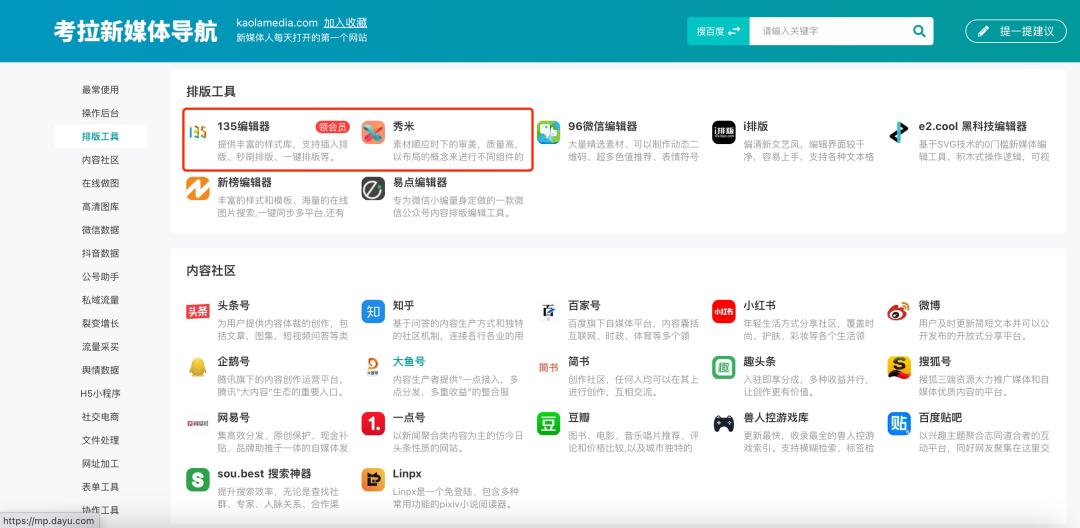Open the 小红书 red icon
Viewport: 1080px width, 528px height.
coord(724,311)
